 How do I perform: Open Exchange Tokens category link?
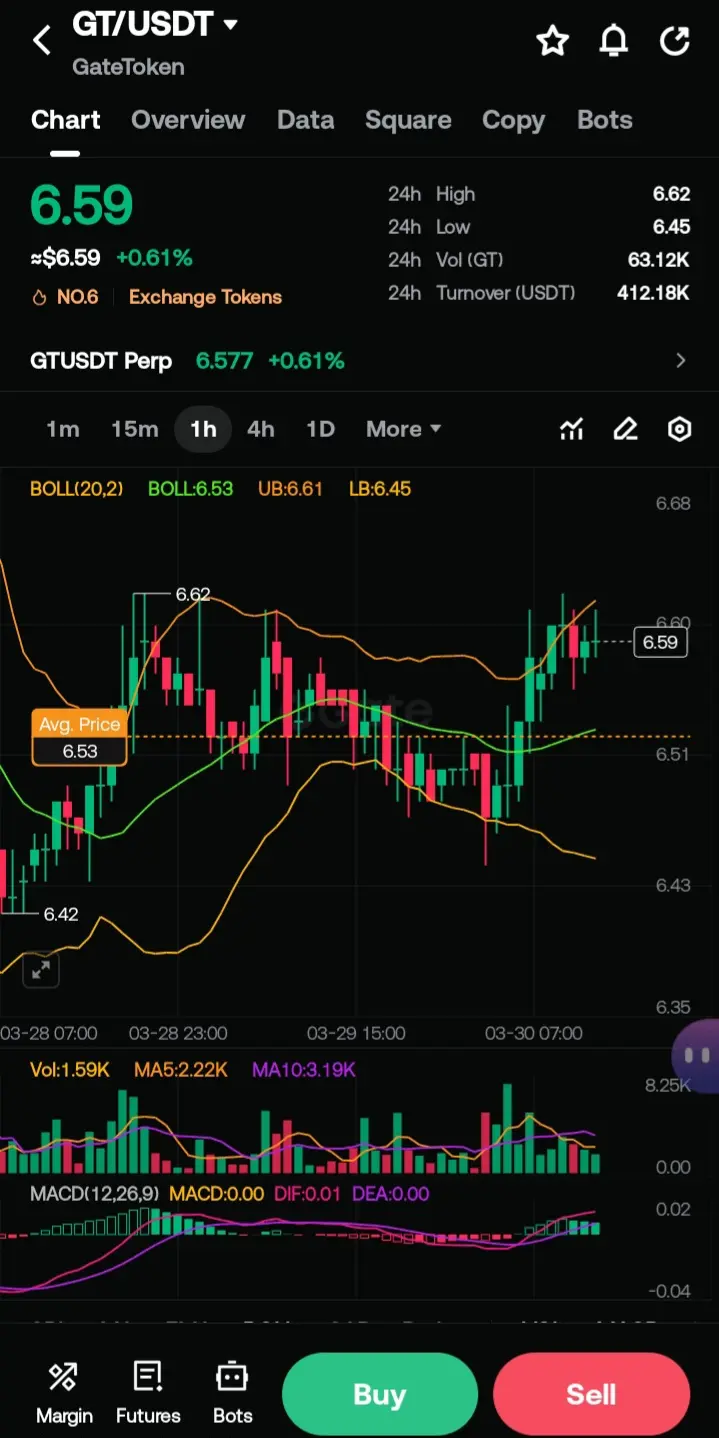[x=205, y=297]
